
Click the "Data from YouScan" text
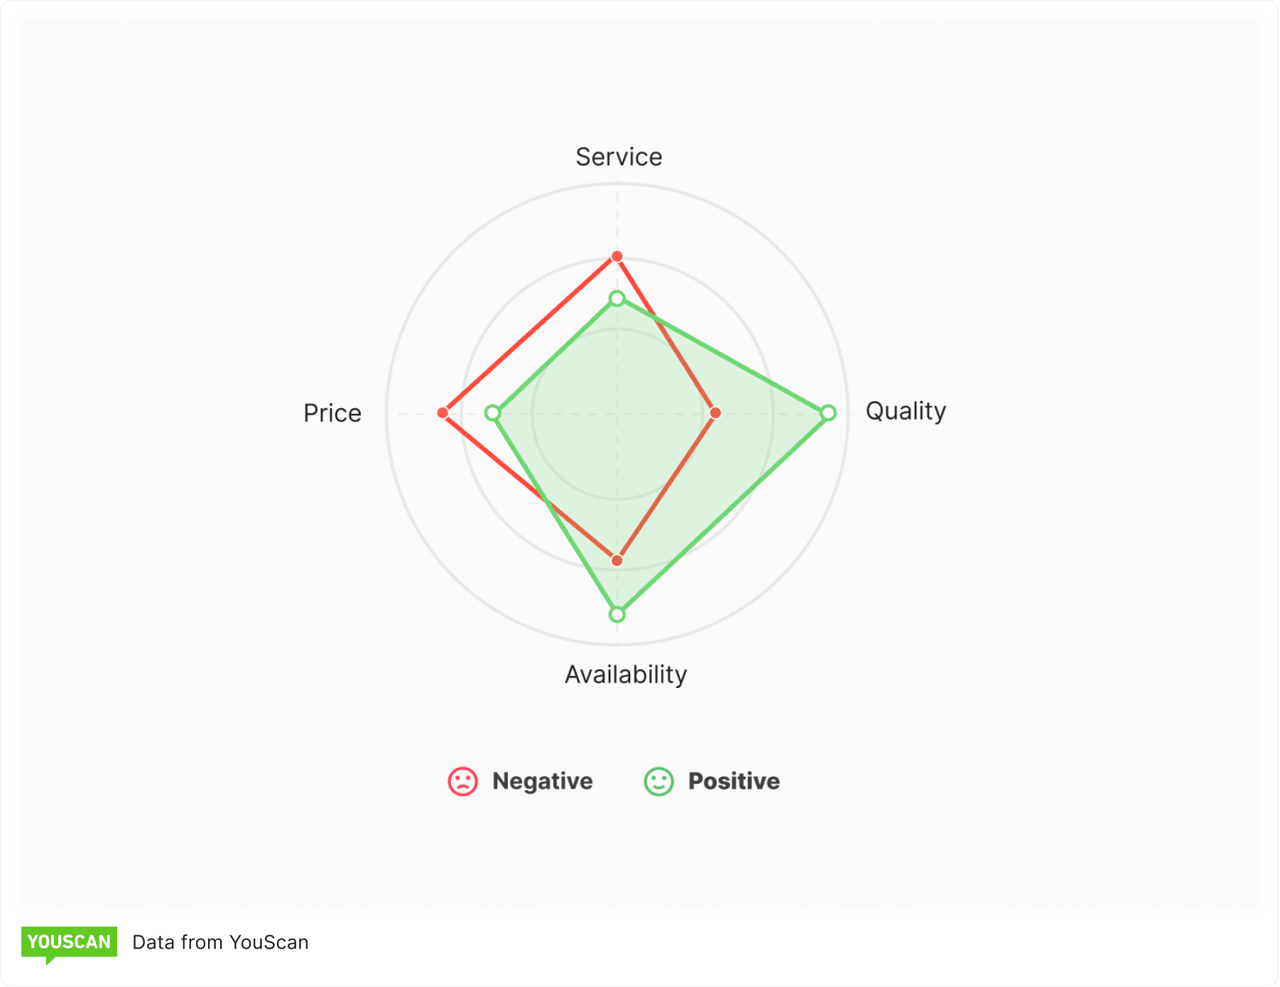click(220, 942)
